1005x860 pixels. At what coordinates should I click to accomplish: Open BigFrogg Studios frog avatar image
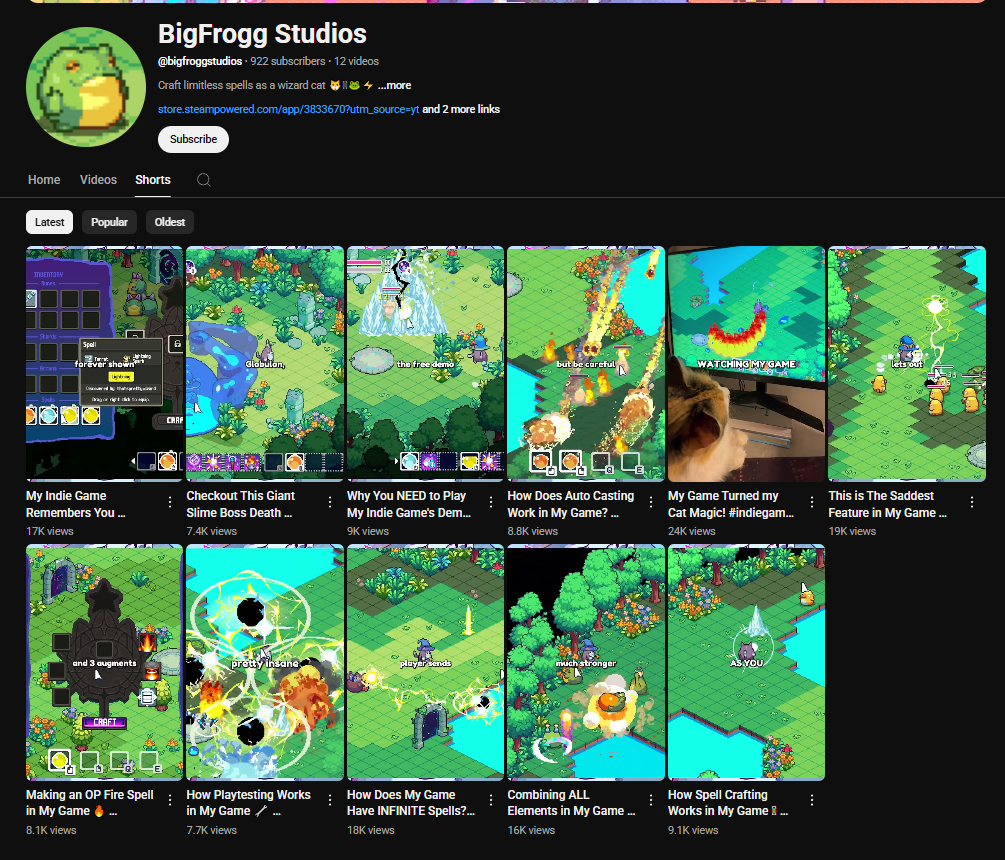coord(86,87)
